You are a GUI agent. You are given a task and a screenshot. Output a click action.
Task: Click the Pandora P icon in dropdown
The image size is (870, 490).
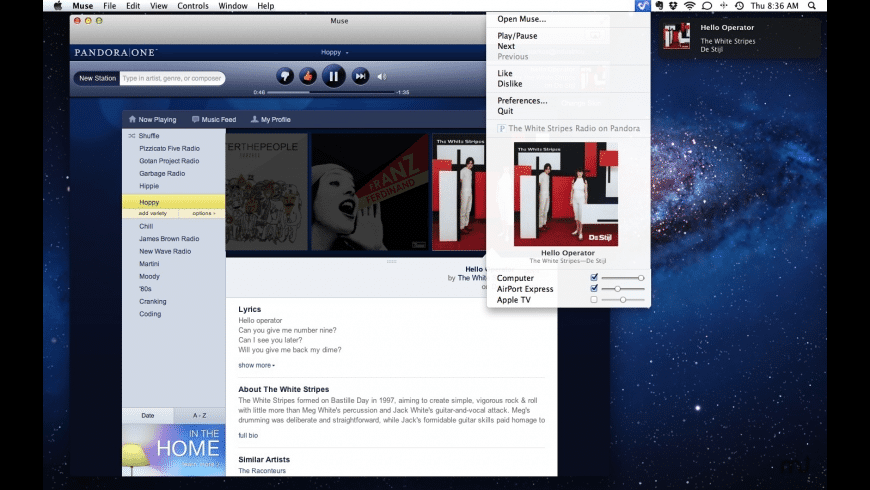click(501, 128)
